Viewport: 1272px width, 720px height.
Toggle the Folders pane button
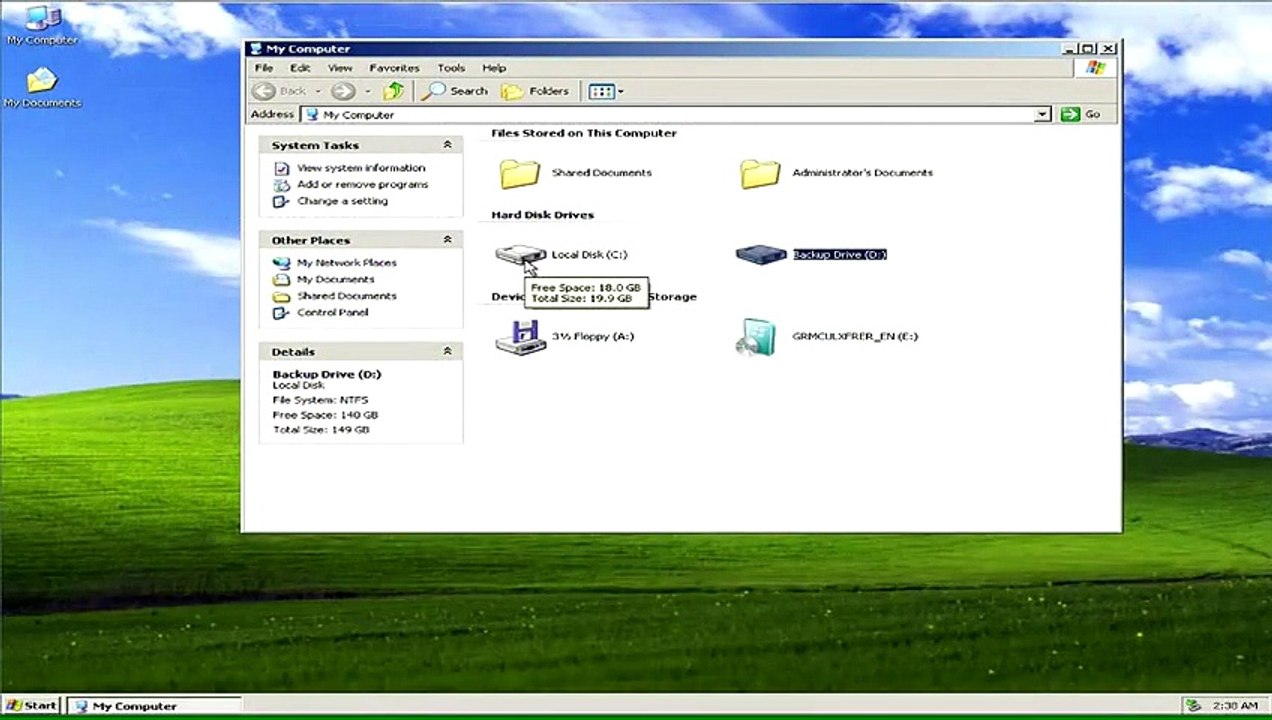coord(536,91)
